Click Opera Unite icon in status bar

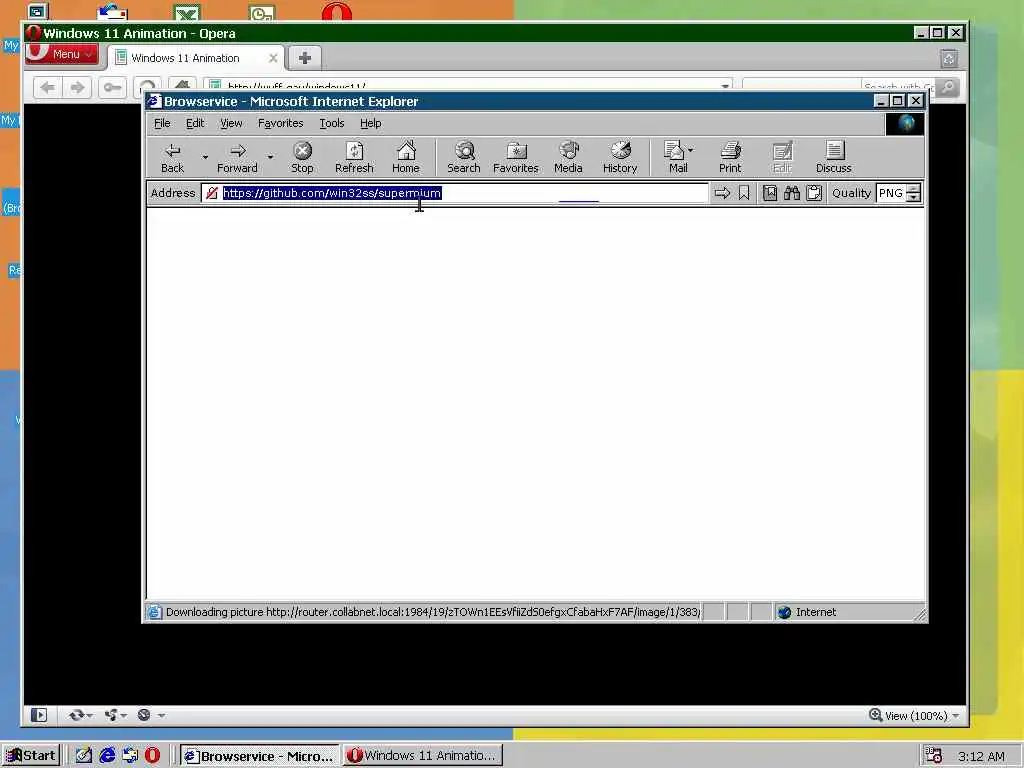[x=111, y=715]
